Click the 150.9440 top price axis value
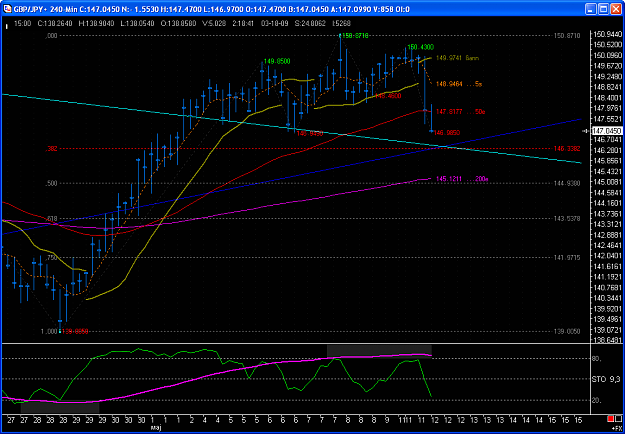625x434 pixels. (607, 34)
